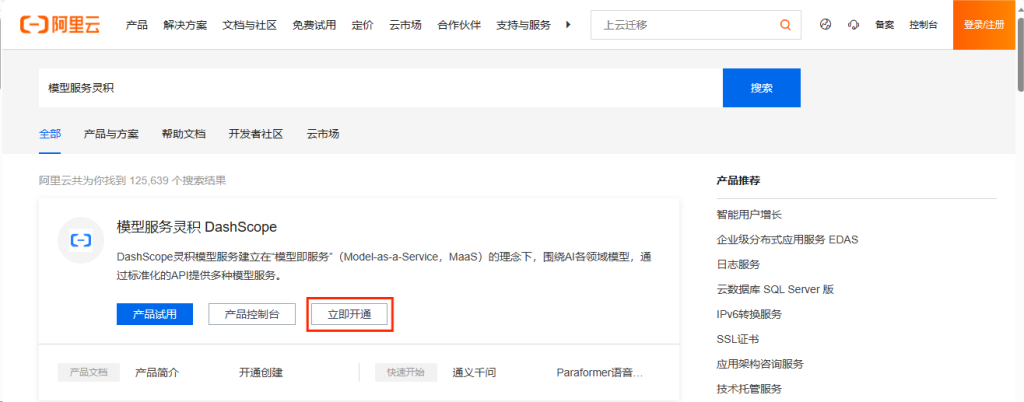This screenshot has width=1024, height=402.
Task: Click the 产品推荐 heading
Action: click(x=738, y=181)
